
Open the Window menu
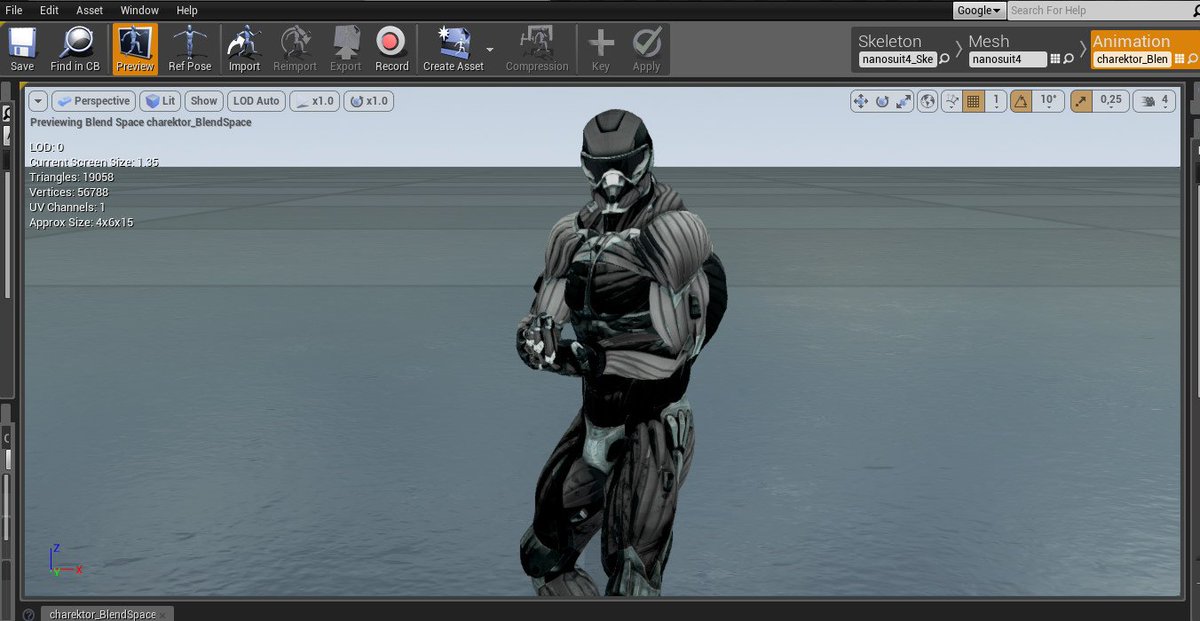coord(139,10)
